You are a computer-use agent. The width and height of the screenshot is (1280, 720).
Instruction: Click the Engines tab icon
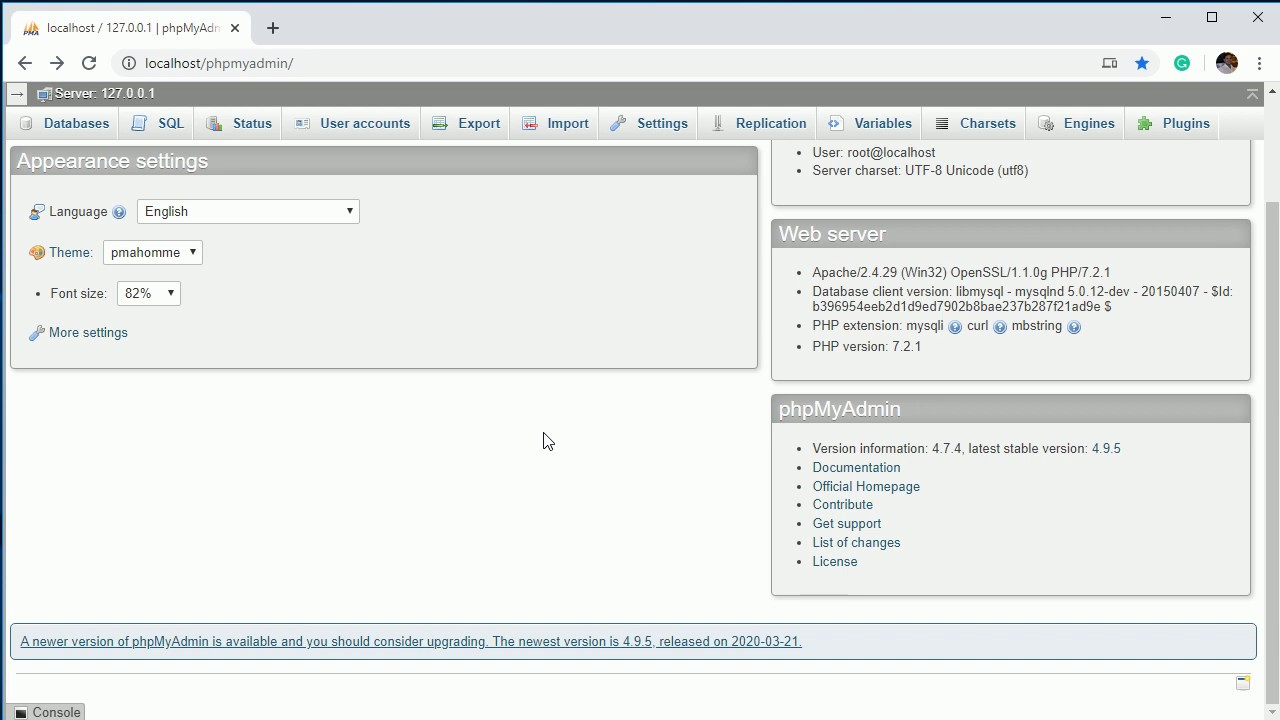(x=1046, y=124)
